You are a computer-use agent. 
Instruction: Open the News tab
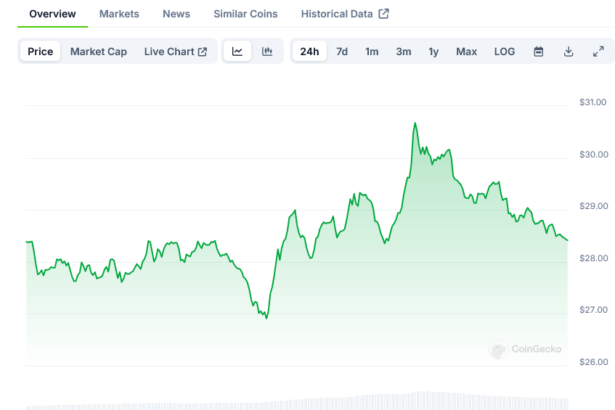(176, 14)
